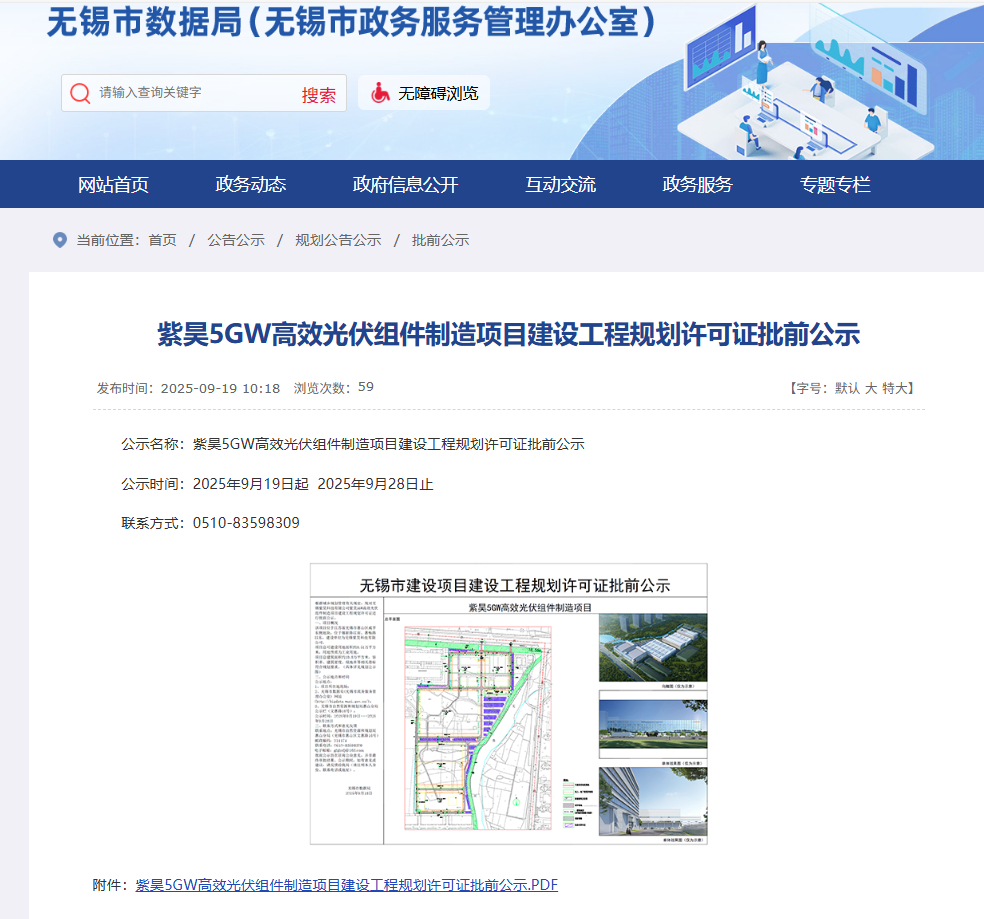This screenshot has height=919, width=984.
Task: Click 批前公示 breadcrumb link
Action: (440, 240)
